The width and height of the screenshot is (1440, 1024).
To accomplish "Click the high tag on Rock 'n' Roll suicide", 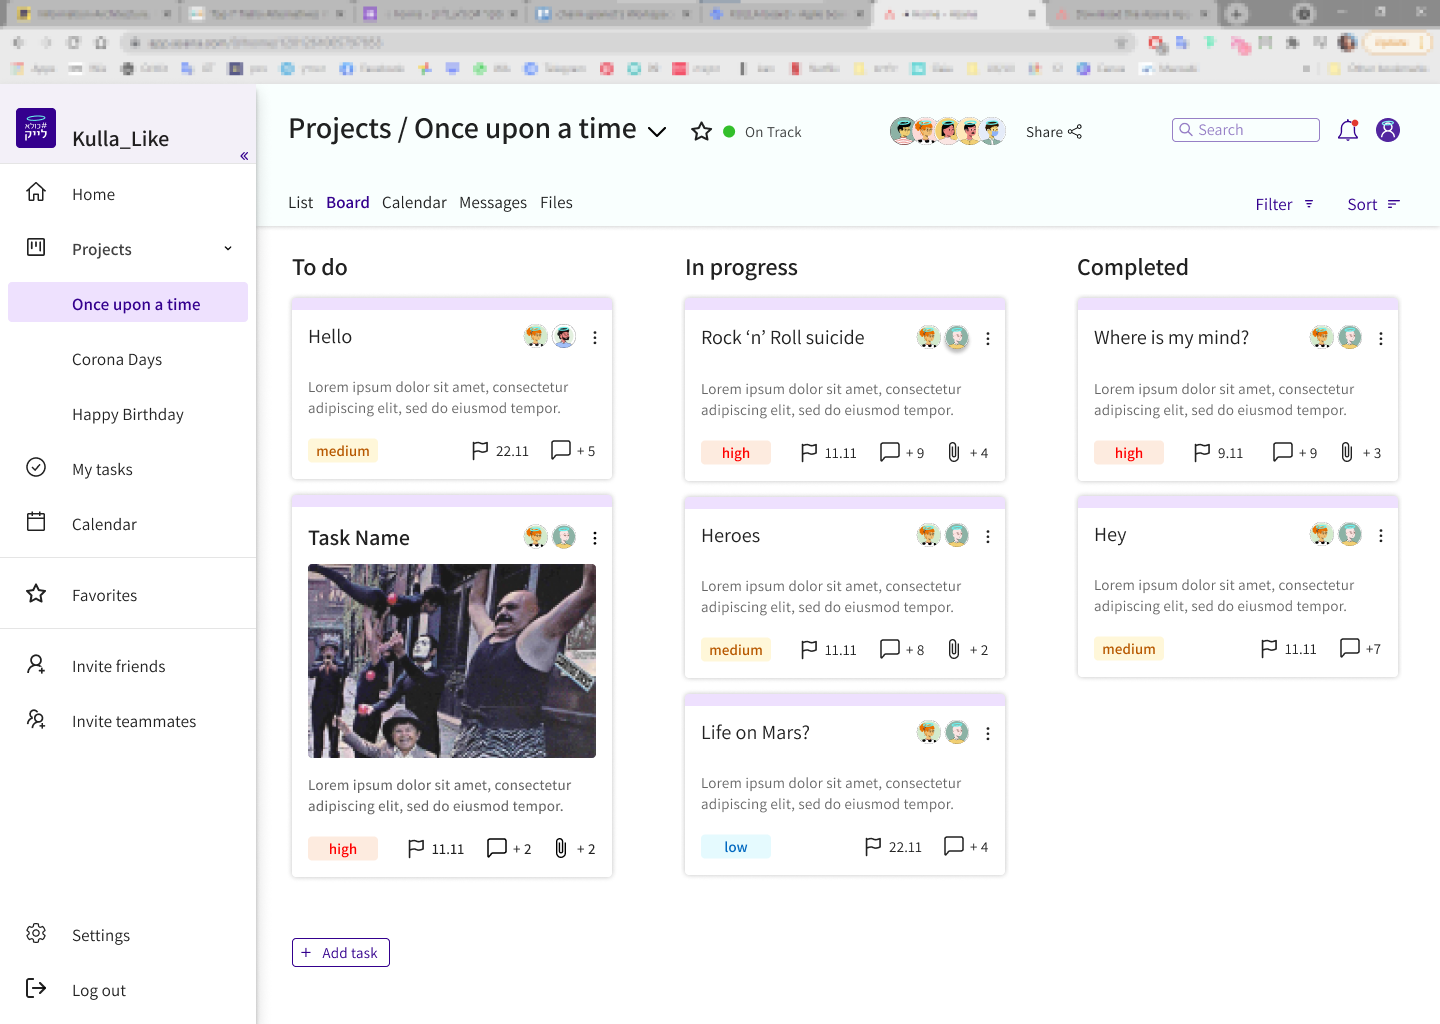I will pos(736,453).
